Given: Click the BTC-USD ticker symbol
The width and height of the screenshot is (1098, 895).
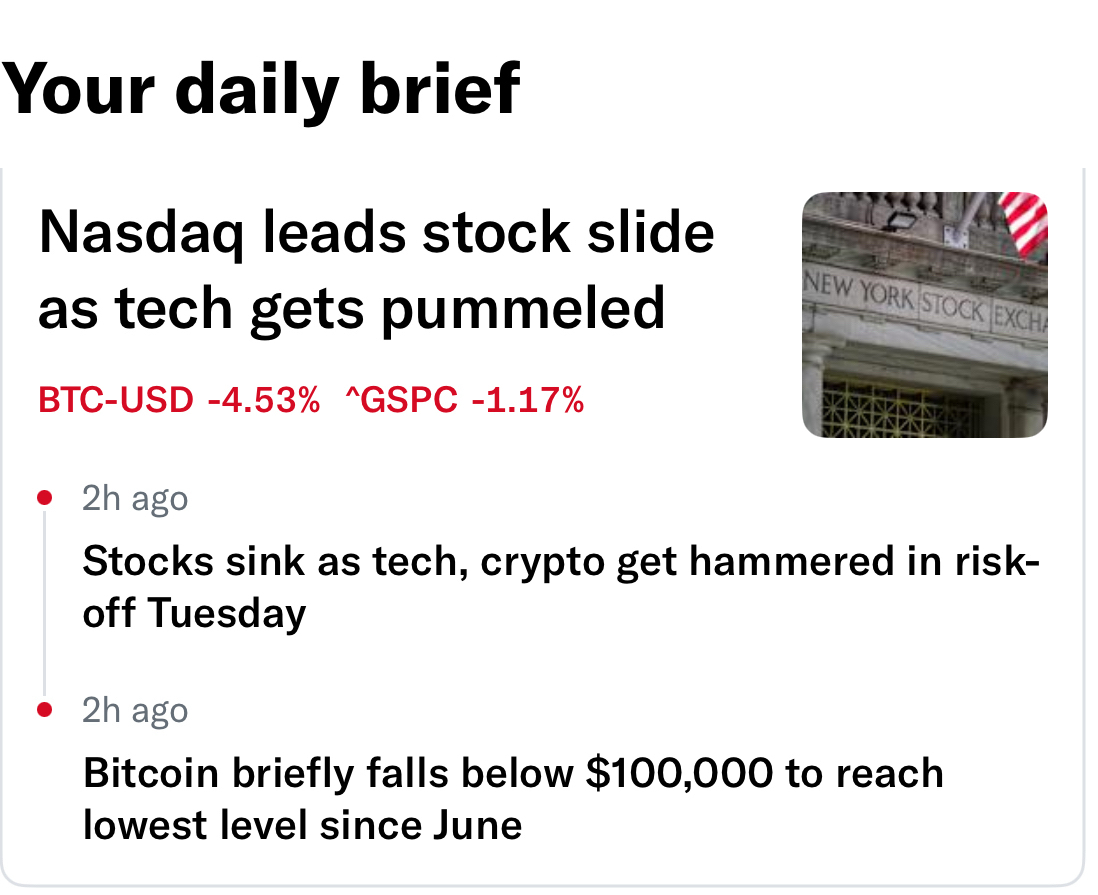Looking at the screenshot, I should [115, 401].
